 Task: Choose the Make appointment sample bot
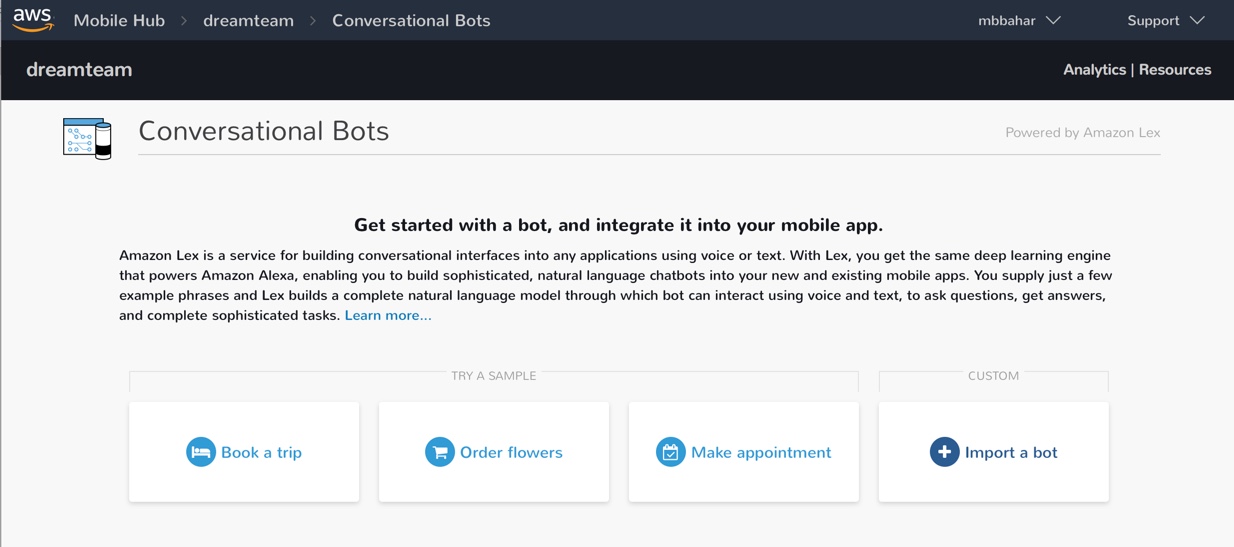(x=744, y=452)
